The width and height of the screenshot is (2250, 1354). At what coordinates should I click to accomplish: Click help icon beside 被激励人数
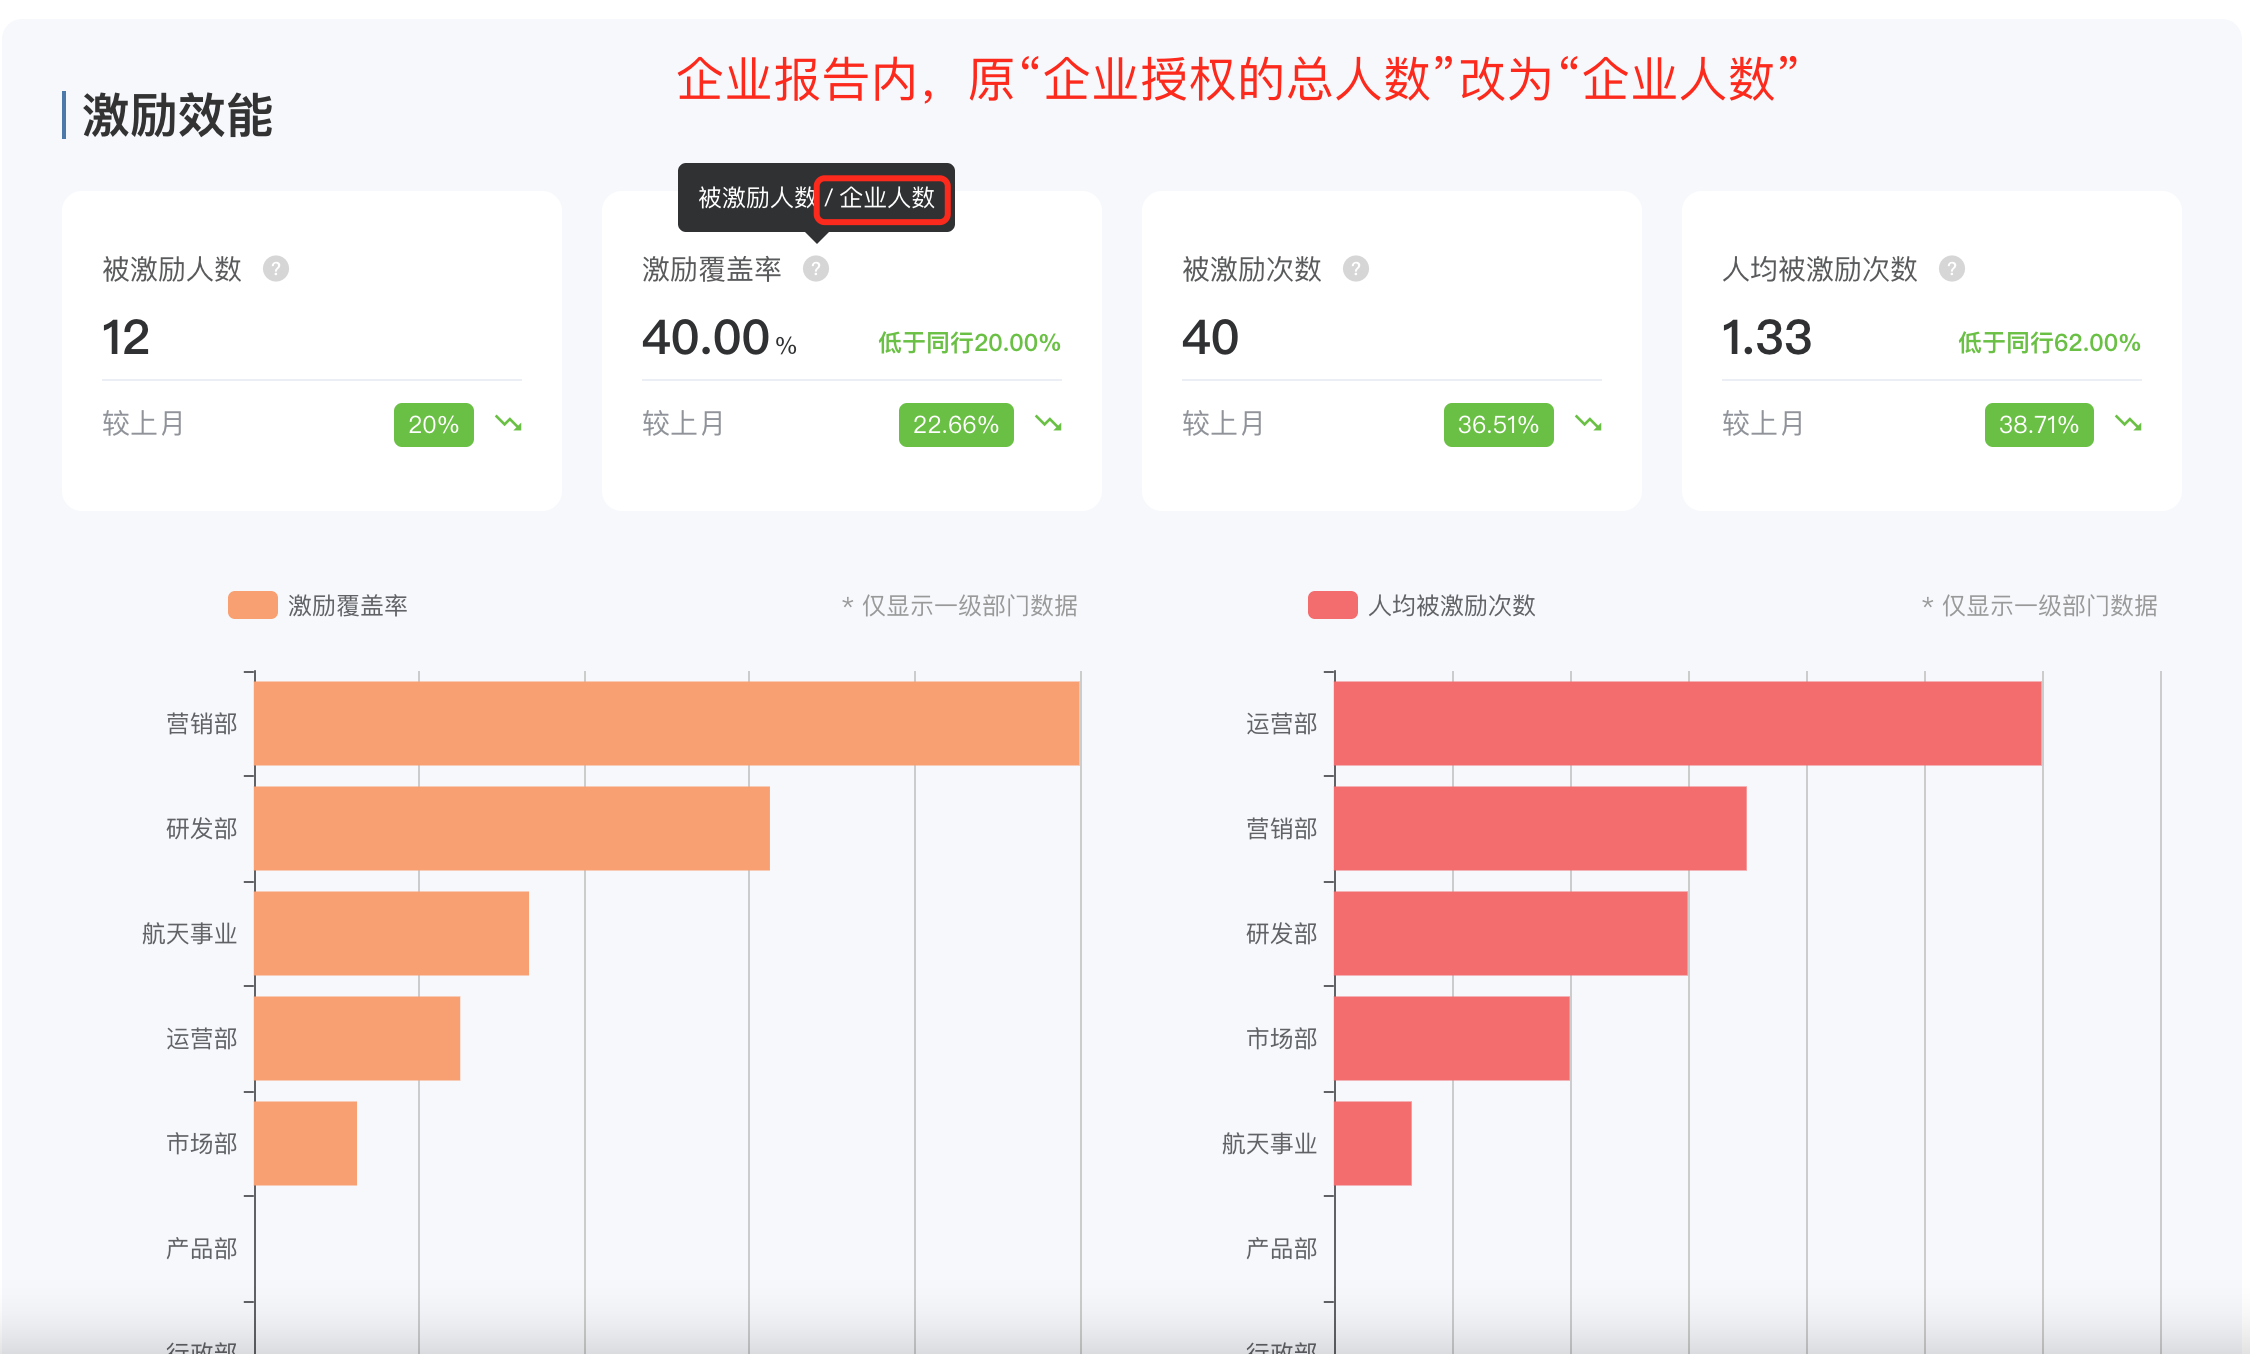pos(276,269)
